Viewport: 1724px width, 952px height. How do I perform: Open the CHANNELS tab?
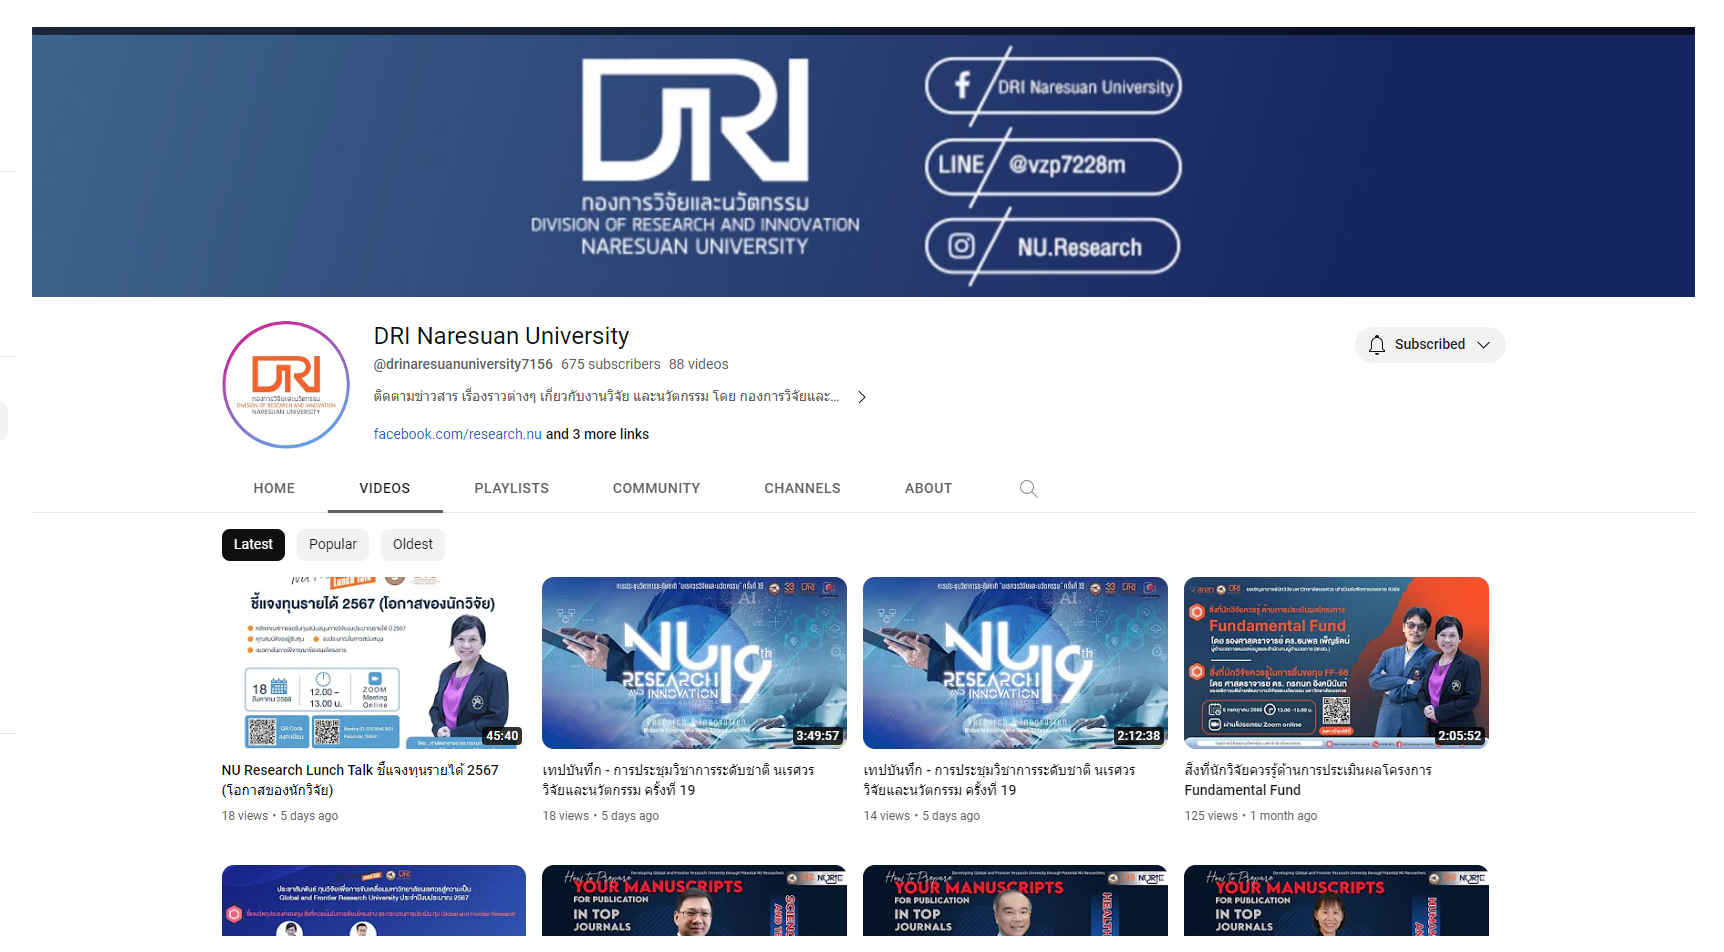pyautogui.click(x=803, y=488)
